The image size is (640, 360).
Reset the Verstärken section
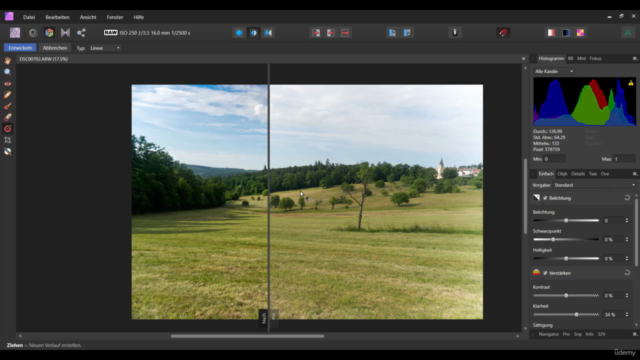pyautogui.click(x=627, y=273)
